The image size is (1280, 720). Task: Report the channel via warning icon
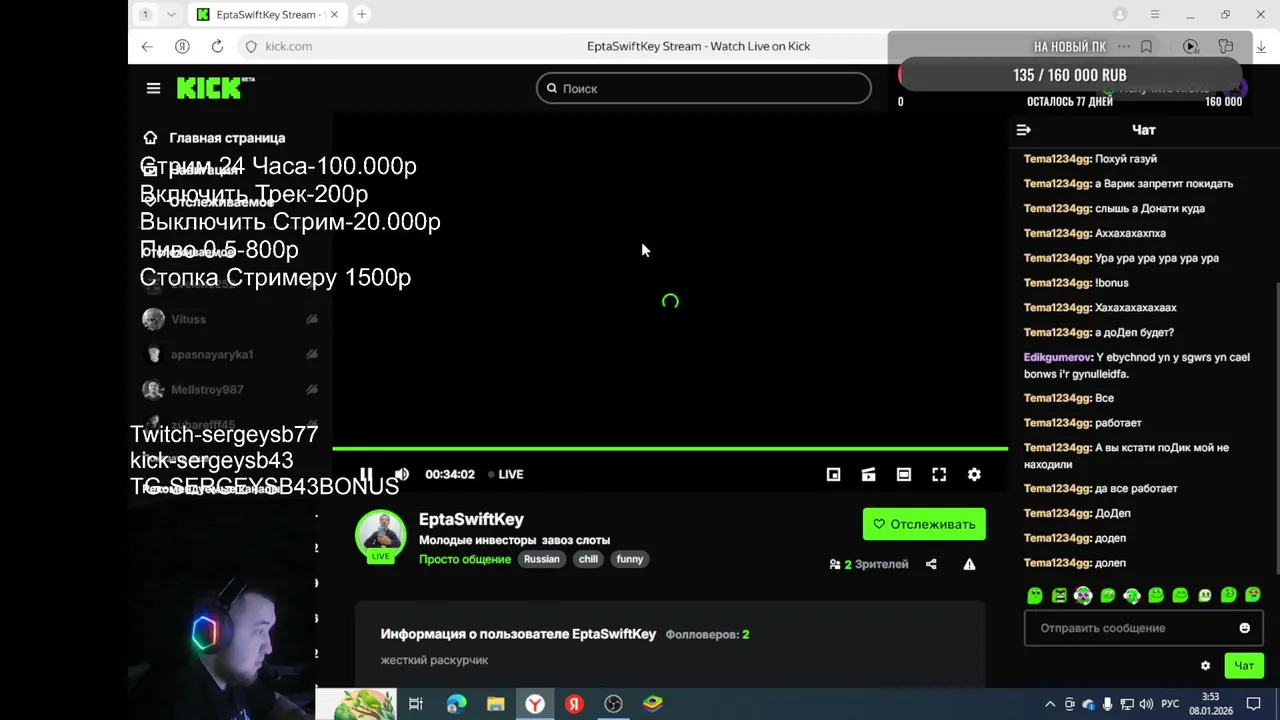click(x=969, y=564)
